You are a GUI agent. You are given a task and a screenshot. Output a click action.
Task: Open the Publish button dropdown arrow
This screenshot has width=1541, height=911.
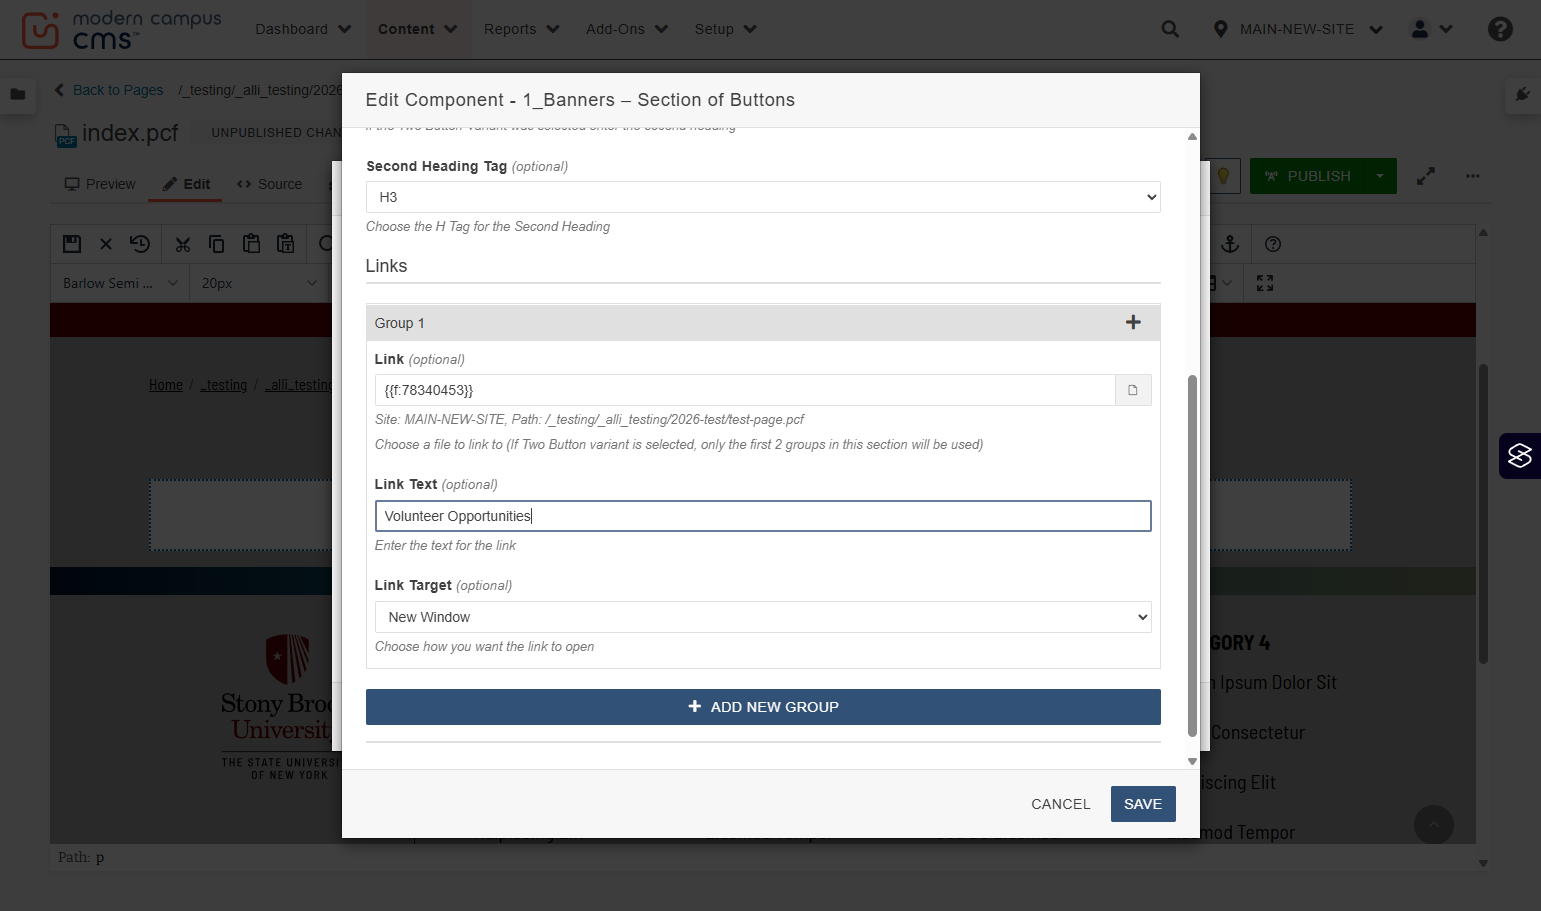click(1380, 176)
